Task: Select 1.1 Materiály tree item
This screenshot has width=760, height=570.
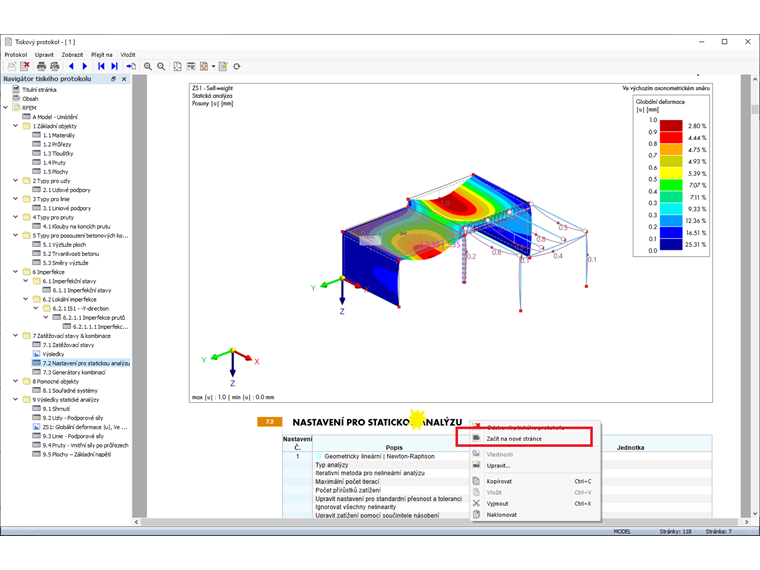Action: pos(59,135)
